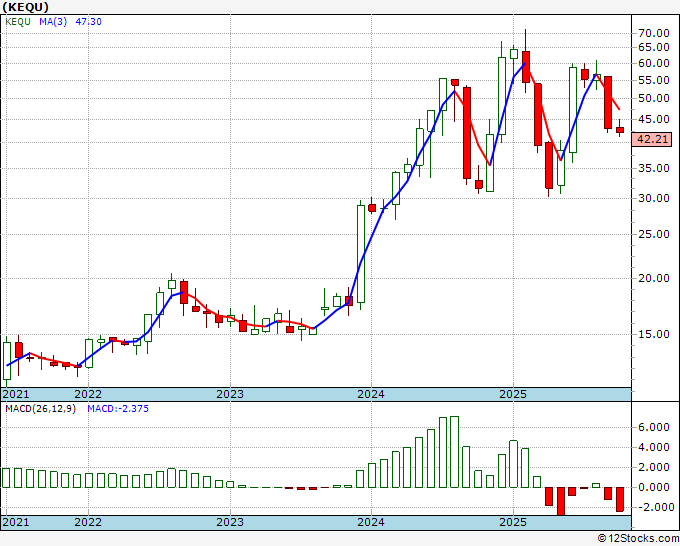Click the 15.00 price axis label
Image resolution: width=680 pixels, height=546 pixels.
click(653, 334)
